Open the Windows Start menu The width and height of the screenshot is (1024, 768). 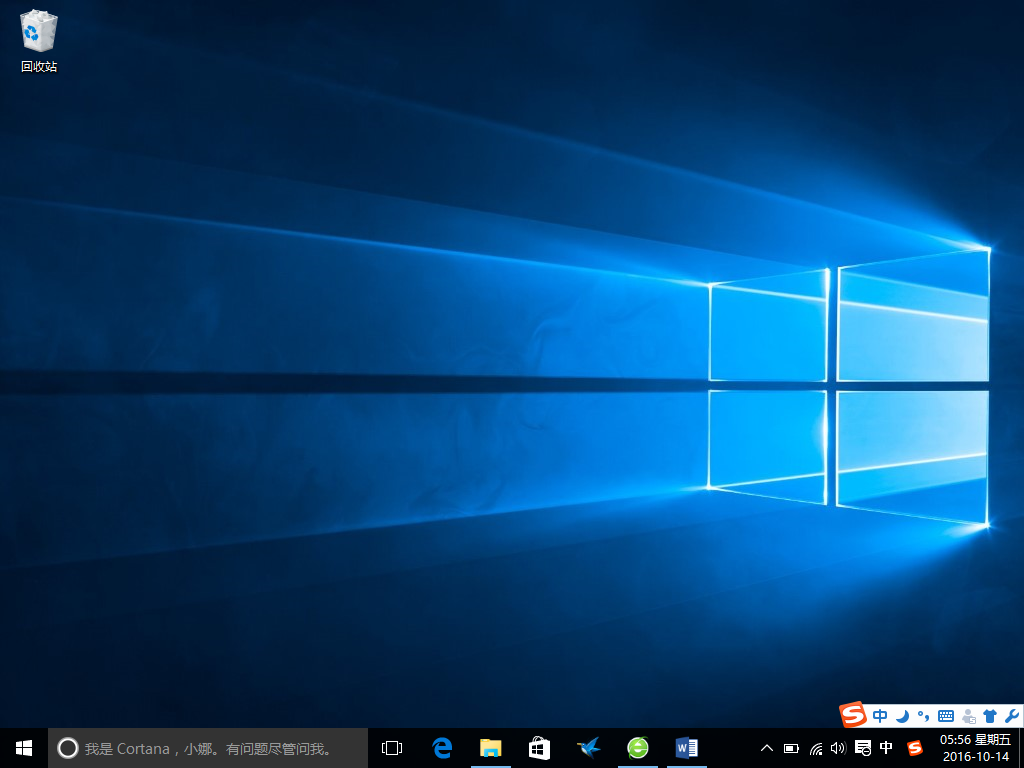pos(24,748)
